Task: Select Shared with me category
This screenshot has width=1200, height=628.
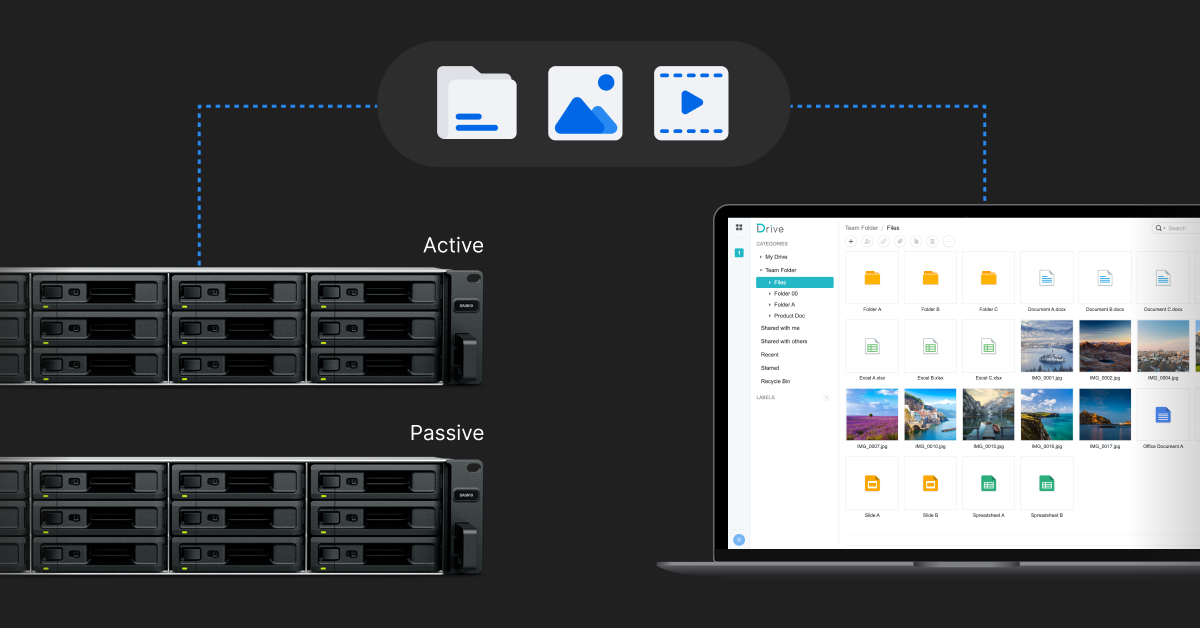Action: [x=780, y=328]
